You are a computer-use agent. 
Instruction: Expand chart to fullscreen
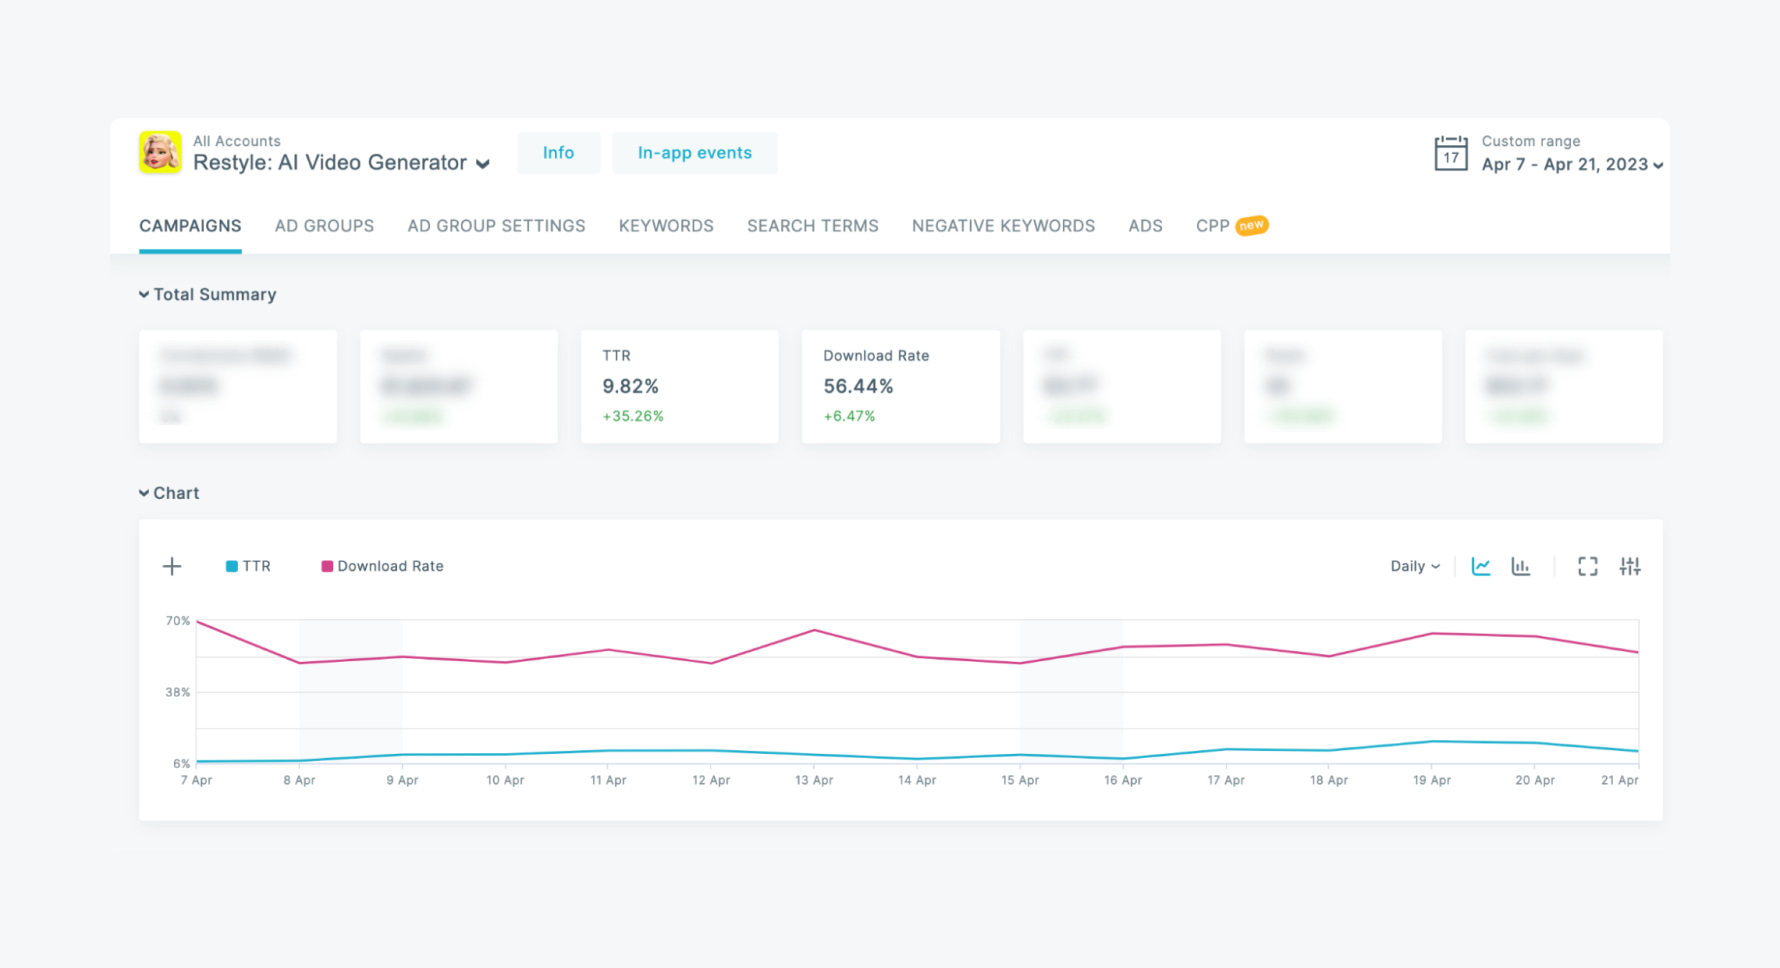[1587, 567]
